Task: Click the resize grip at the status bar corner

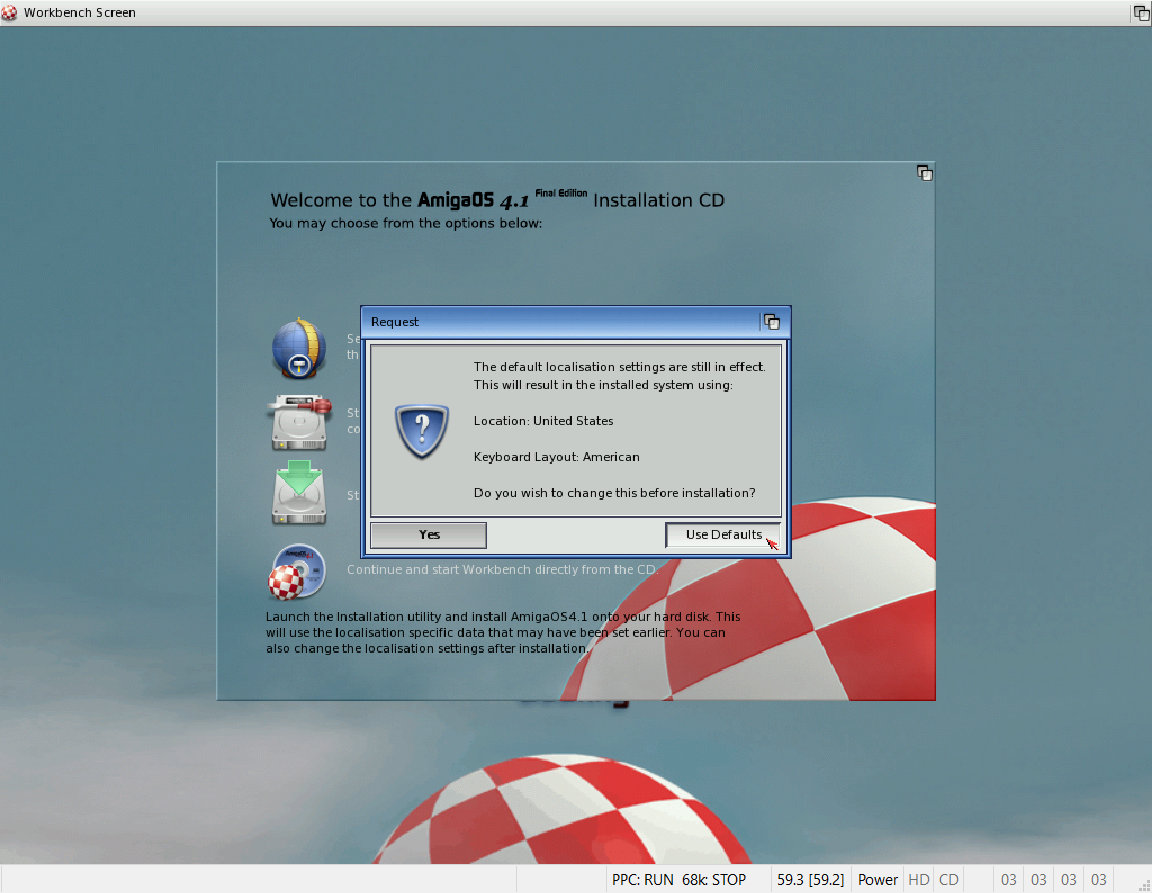Action: pyautogui.click(x=1144, y=885)
